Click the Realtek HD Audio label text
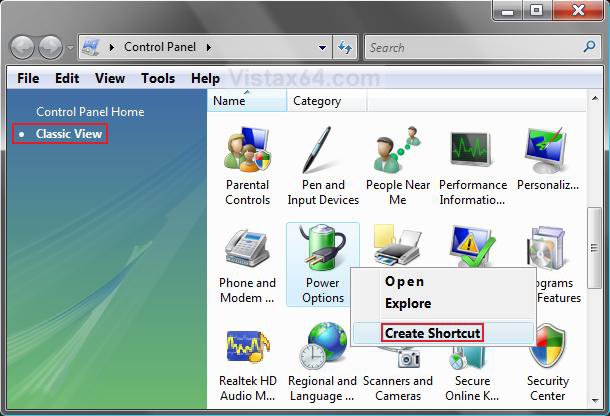 click(x=247, y=388)
